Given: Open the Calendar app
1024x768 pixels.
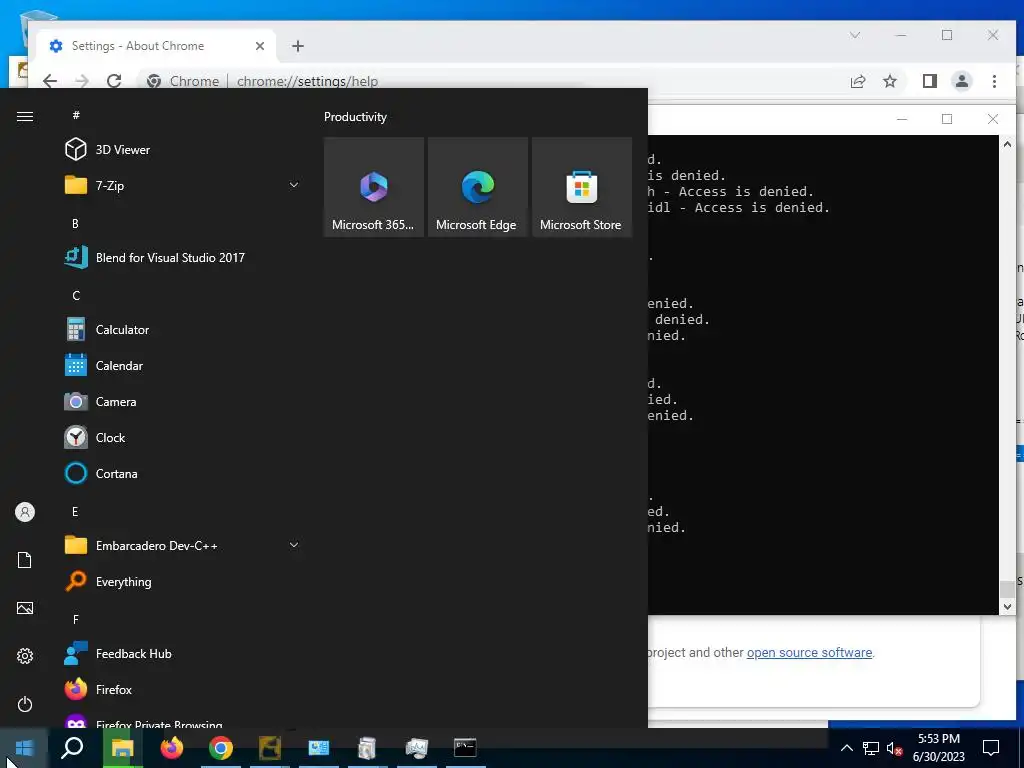Looking at the screenshot, I should (x=183, y=366).
